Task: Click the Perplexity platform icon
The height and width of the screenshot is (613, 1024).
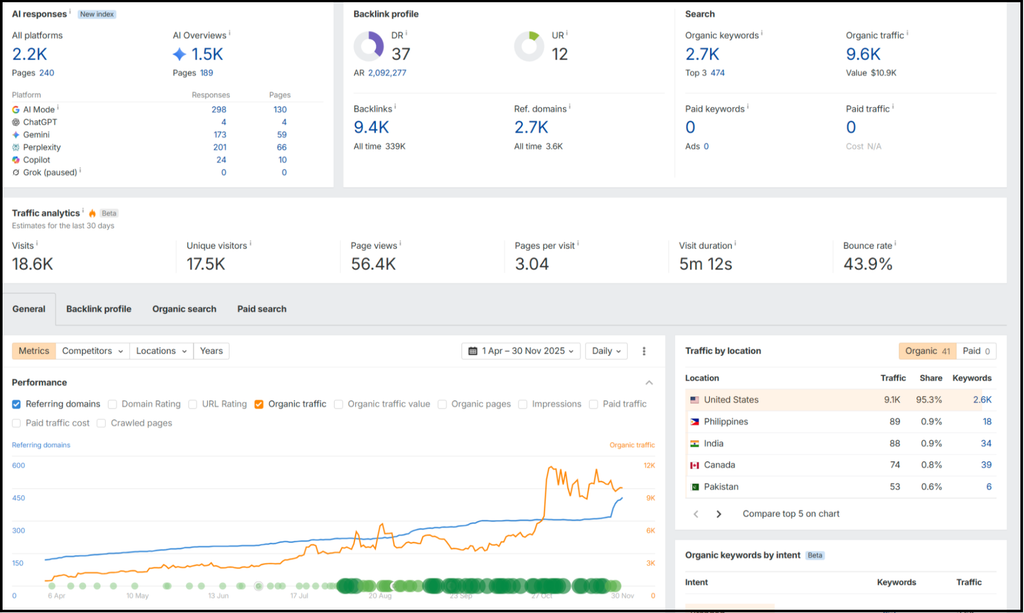Action: tap(16, 148)
